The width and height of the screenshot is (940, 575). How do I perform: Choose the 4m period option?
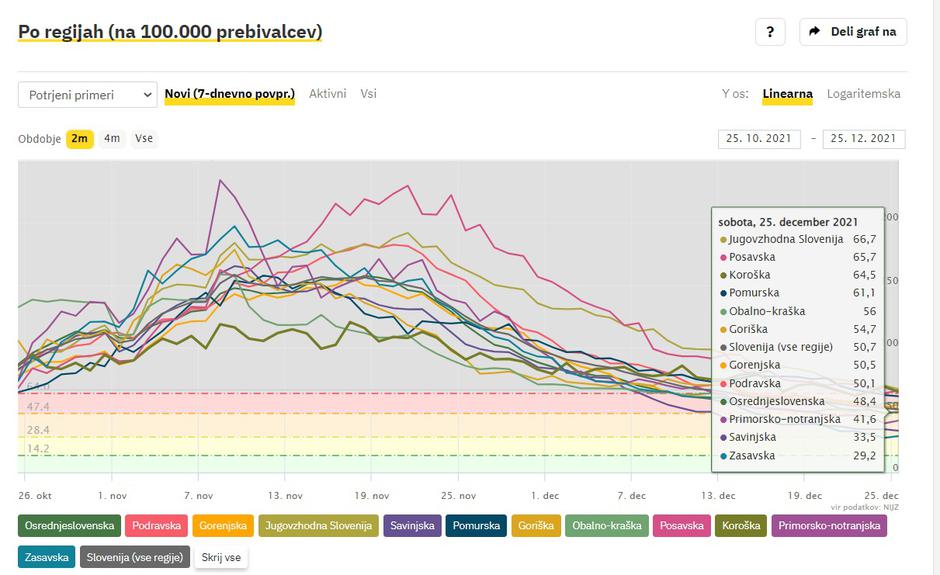click(112, 138)
